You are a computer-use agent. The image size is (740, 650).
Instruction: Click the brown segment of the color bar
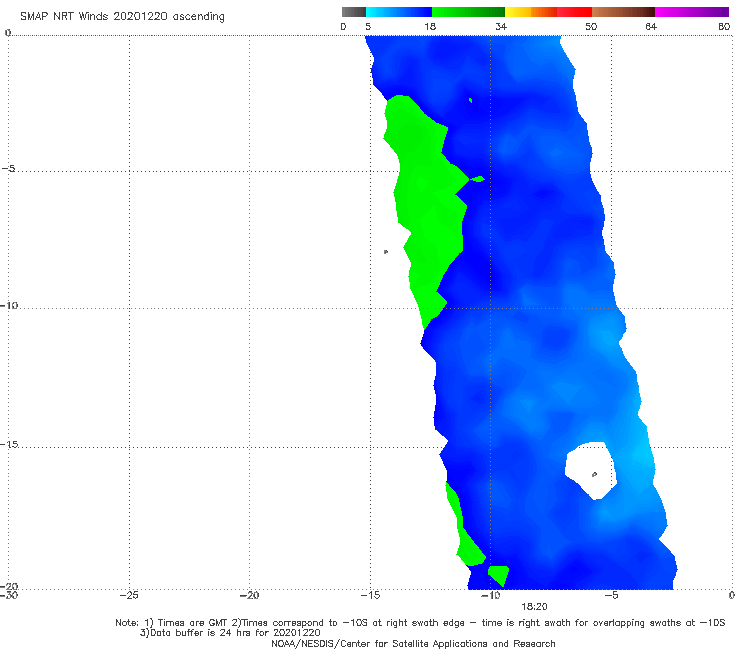(x=623, y=12)
